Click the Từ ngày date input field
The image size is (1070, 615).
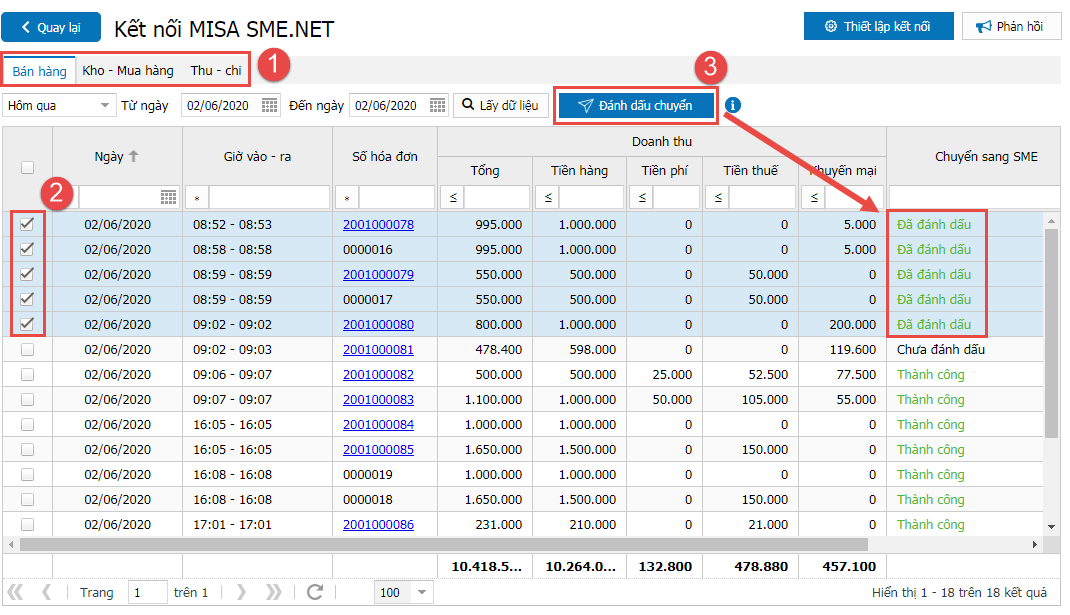tap(221, 105)
